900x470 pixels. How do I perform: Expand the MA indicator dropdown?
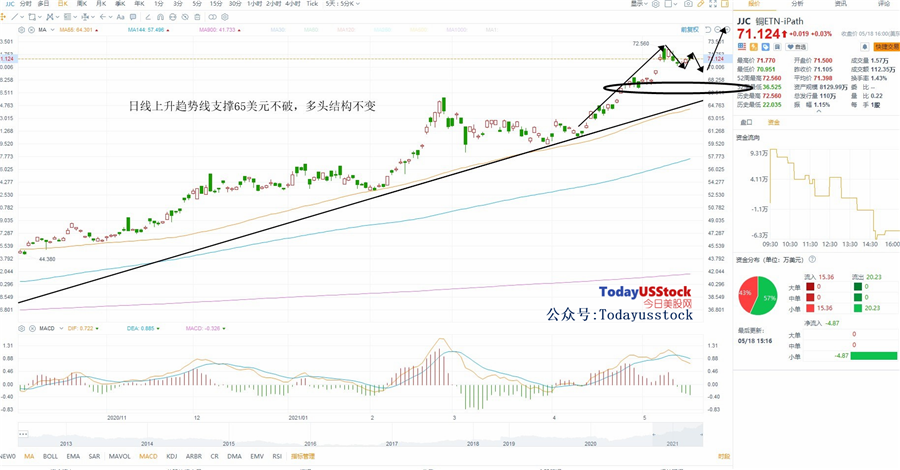tap(52, 30)
